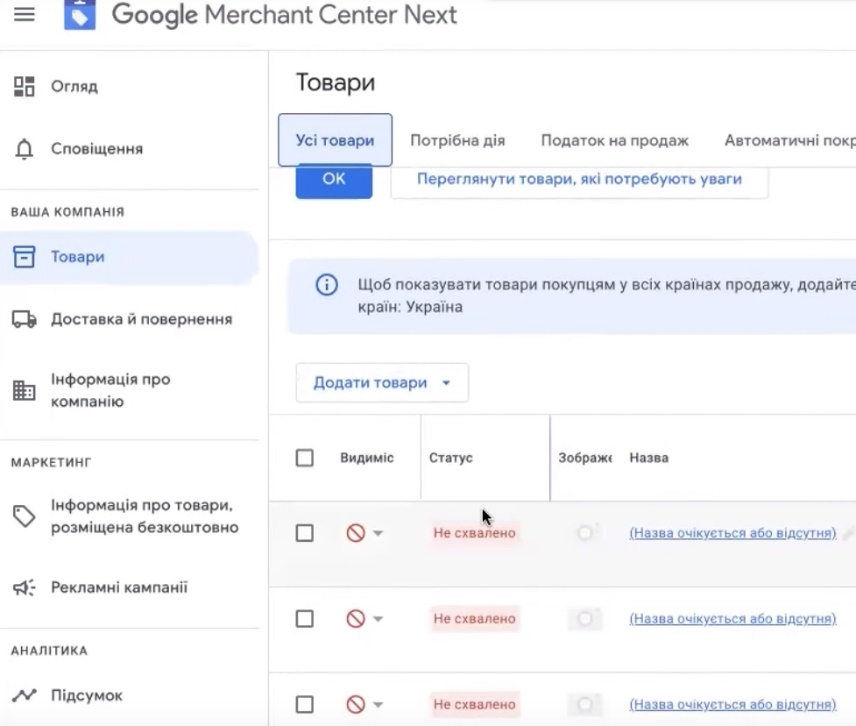
Task: Toggle the select-all checkbox in table header
Action: (305, 458)
